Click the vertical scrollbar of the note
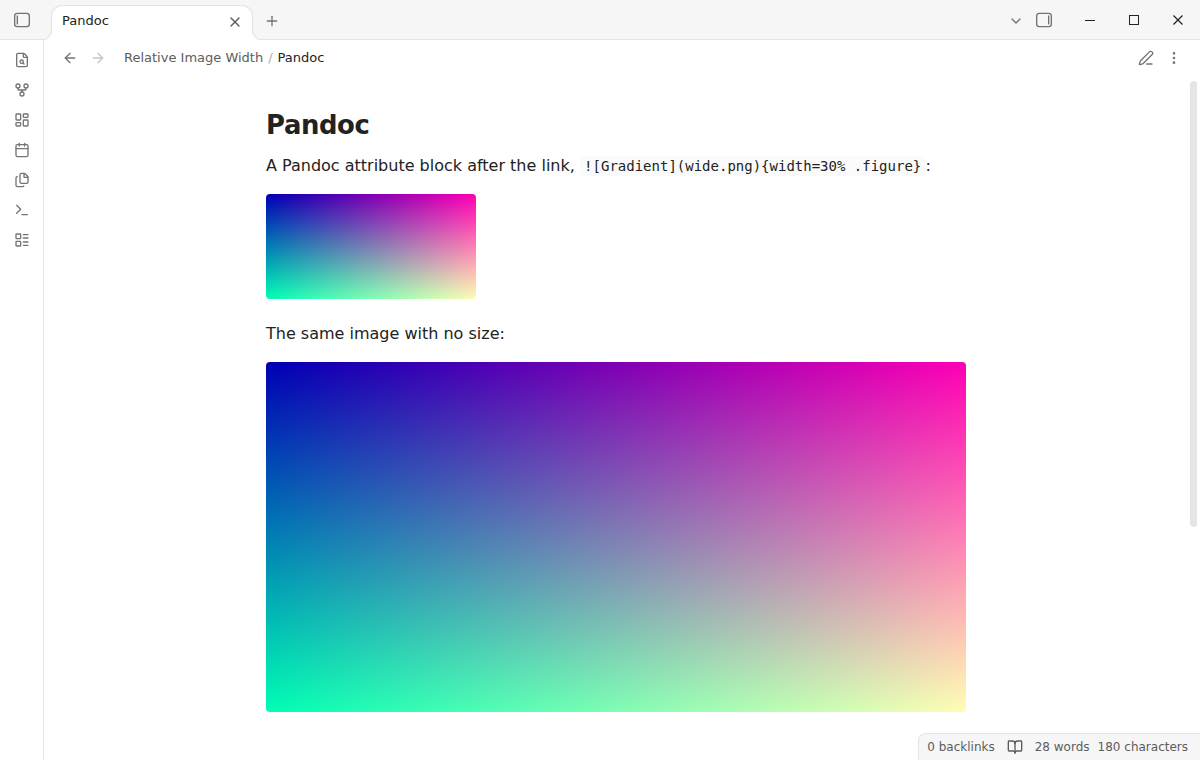 [x=1193, y=303]
